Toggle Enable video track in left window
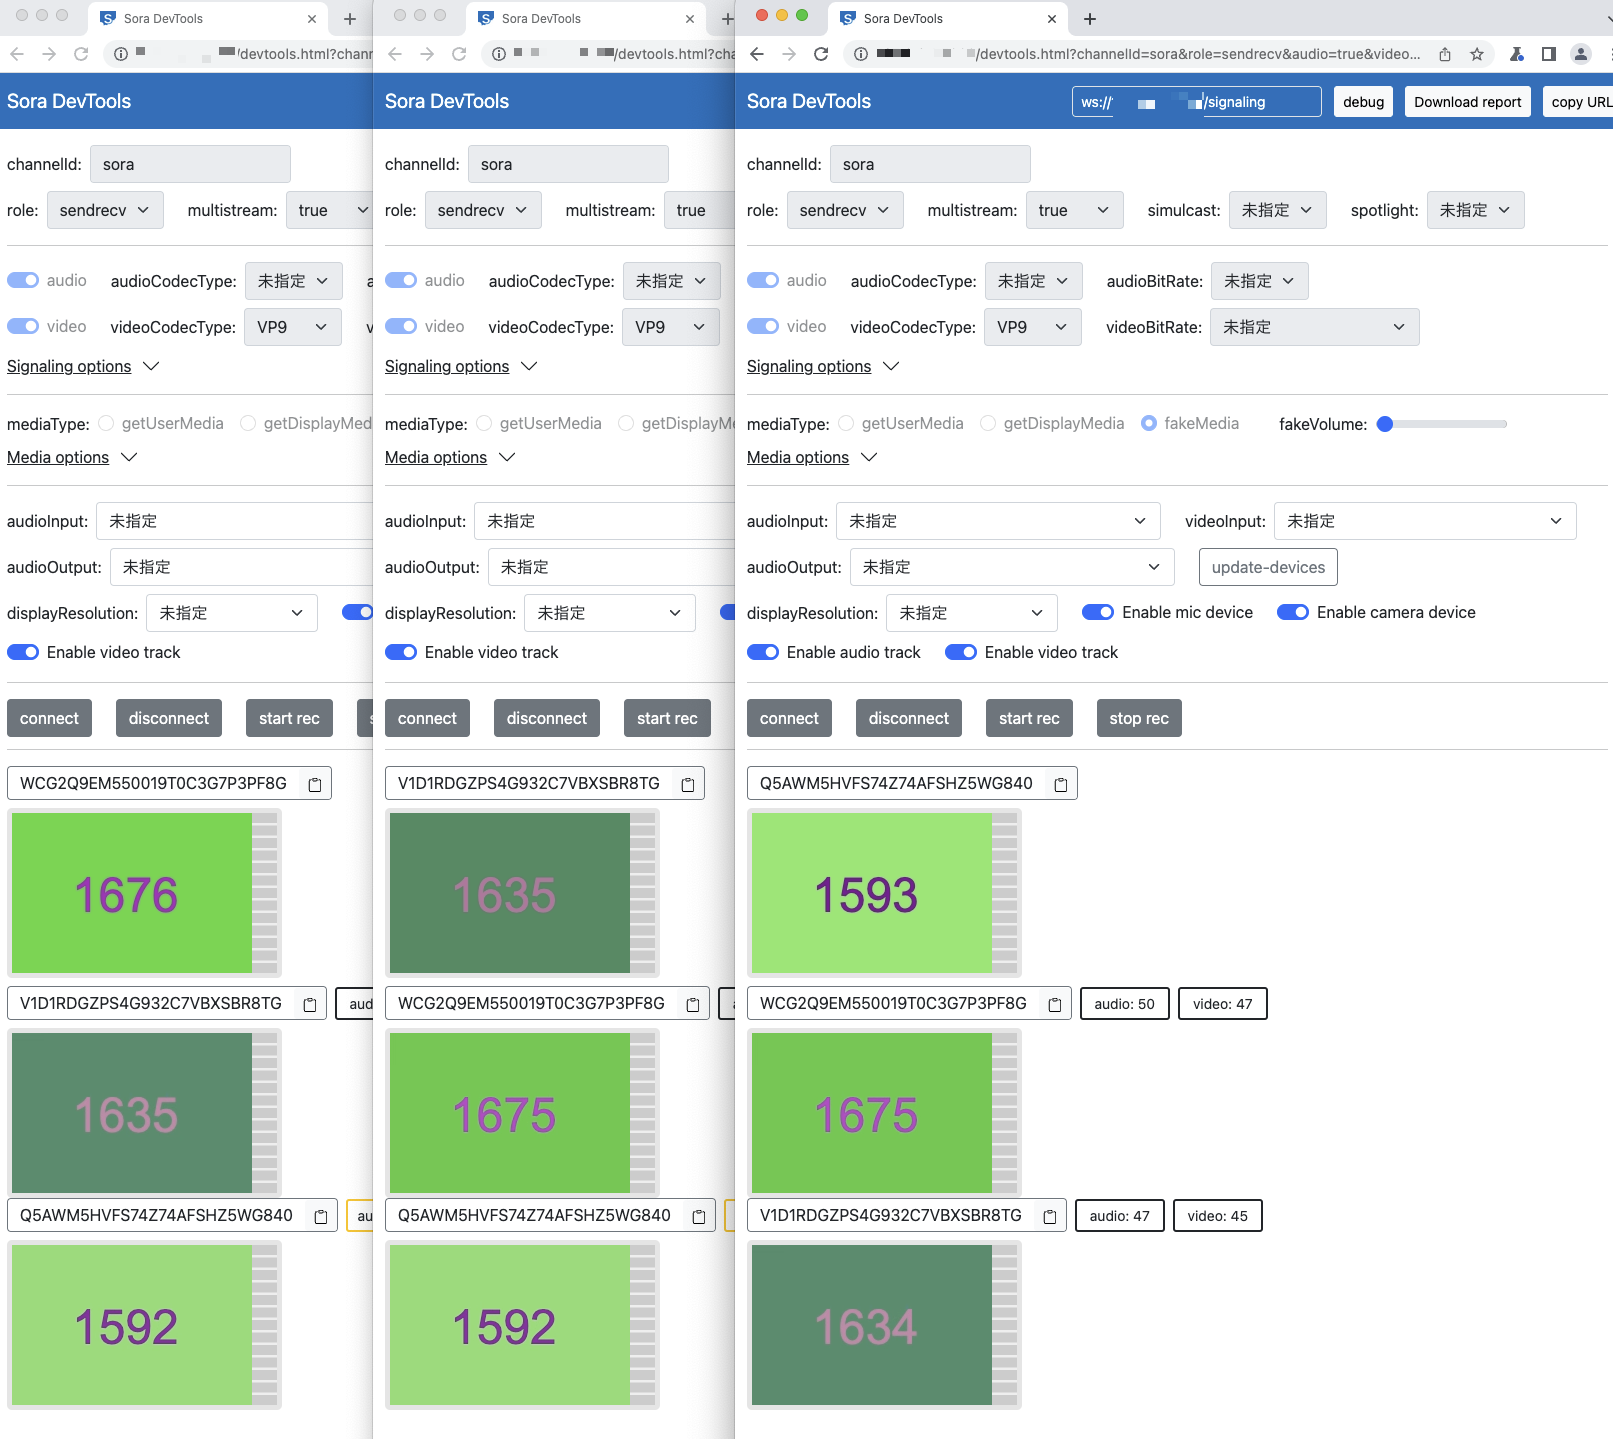This screenshot has height=1439, width=1613. pyautogui.click(x=23, y=652)
